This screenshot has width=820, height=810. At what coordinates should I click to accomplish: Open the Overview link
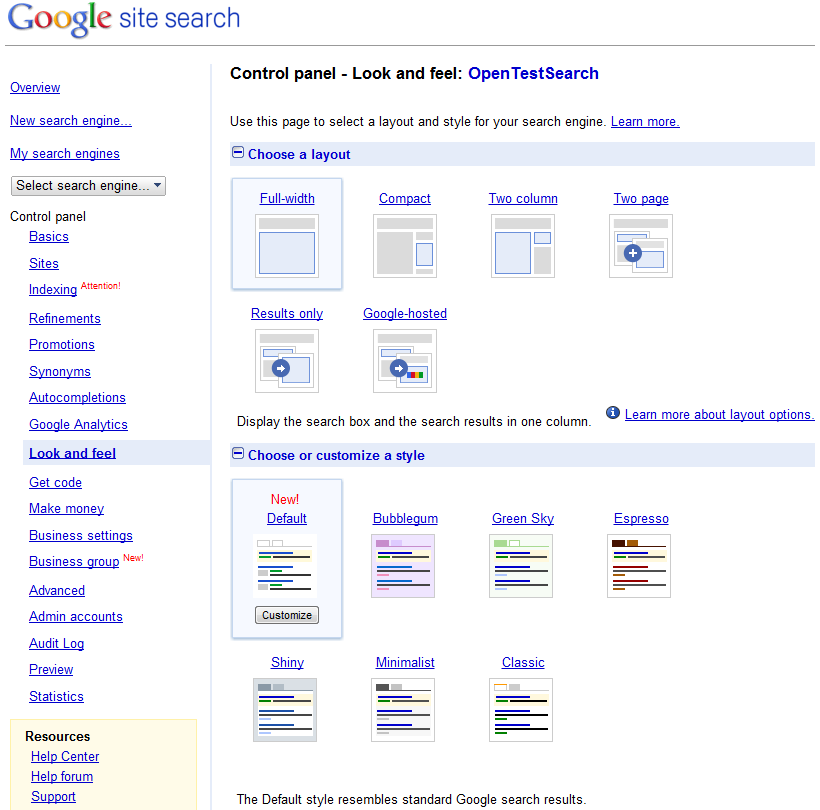tap(35, 87)
